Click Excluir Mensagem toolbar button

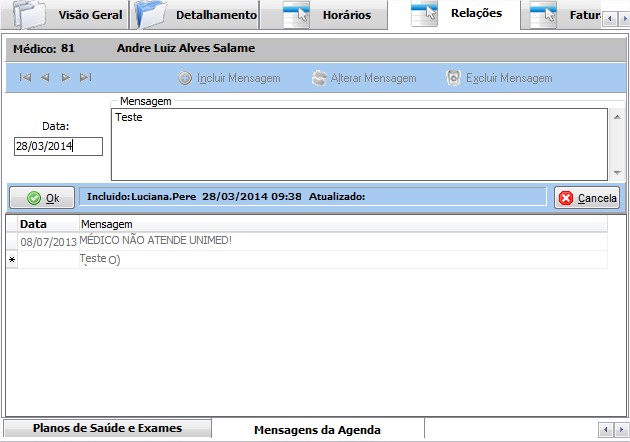[499, 78]
